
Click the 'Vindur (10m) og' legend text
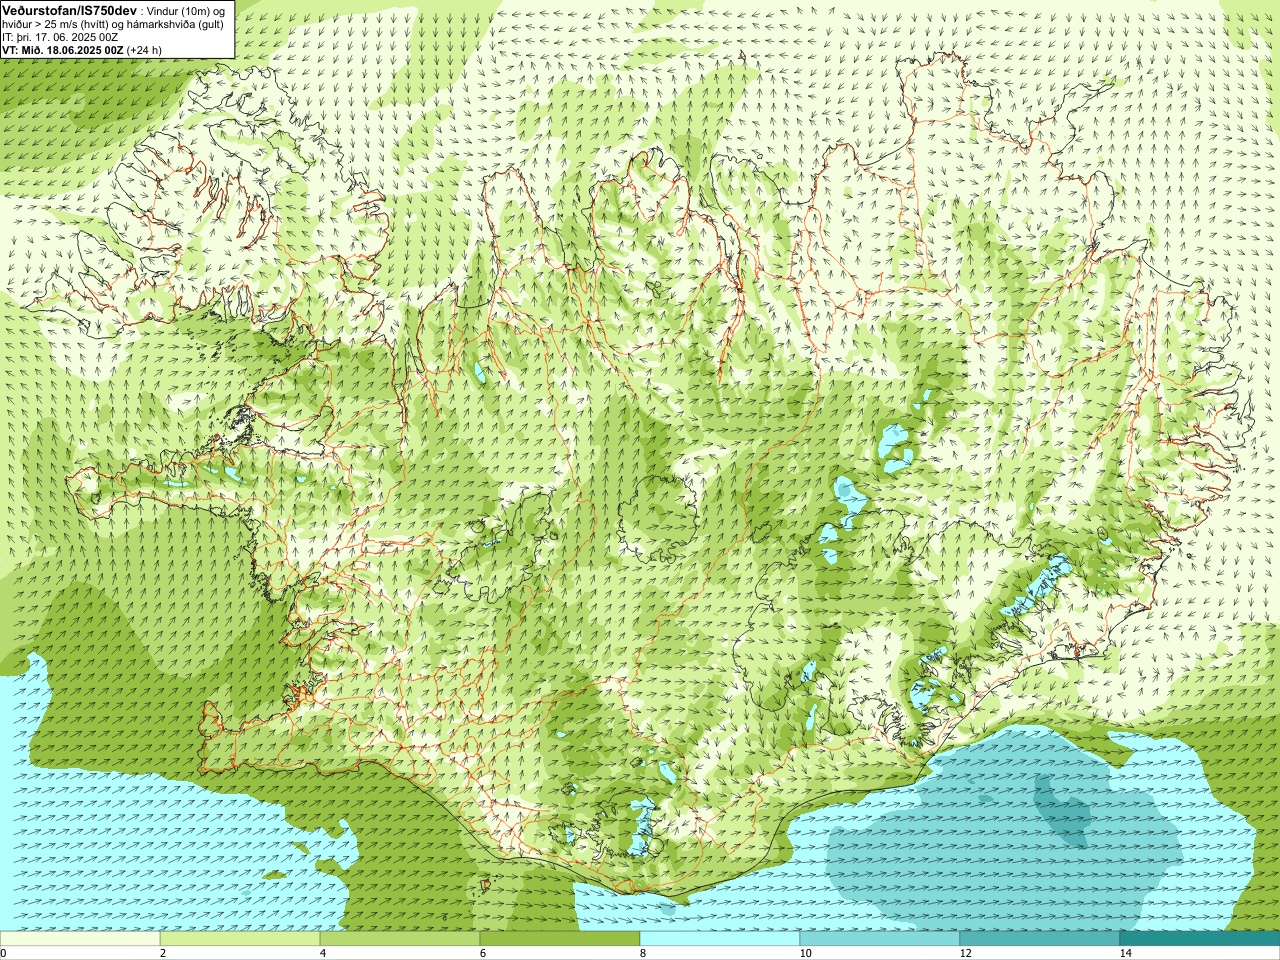(x=186, y=11)
